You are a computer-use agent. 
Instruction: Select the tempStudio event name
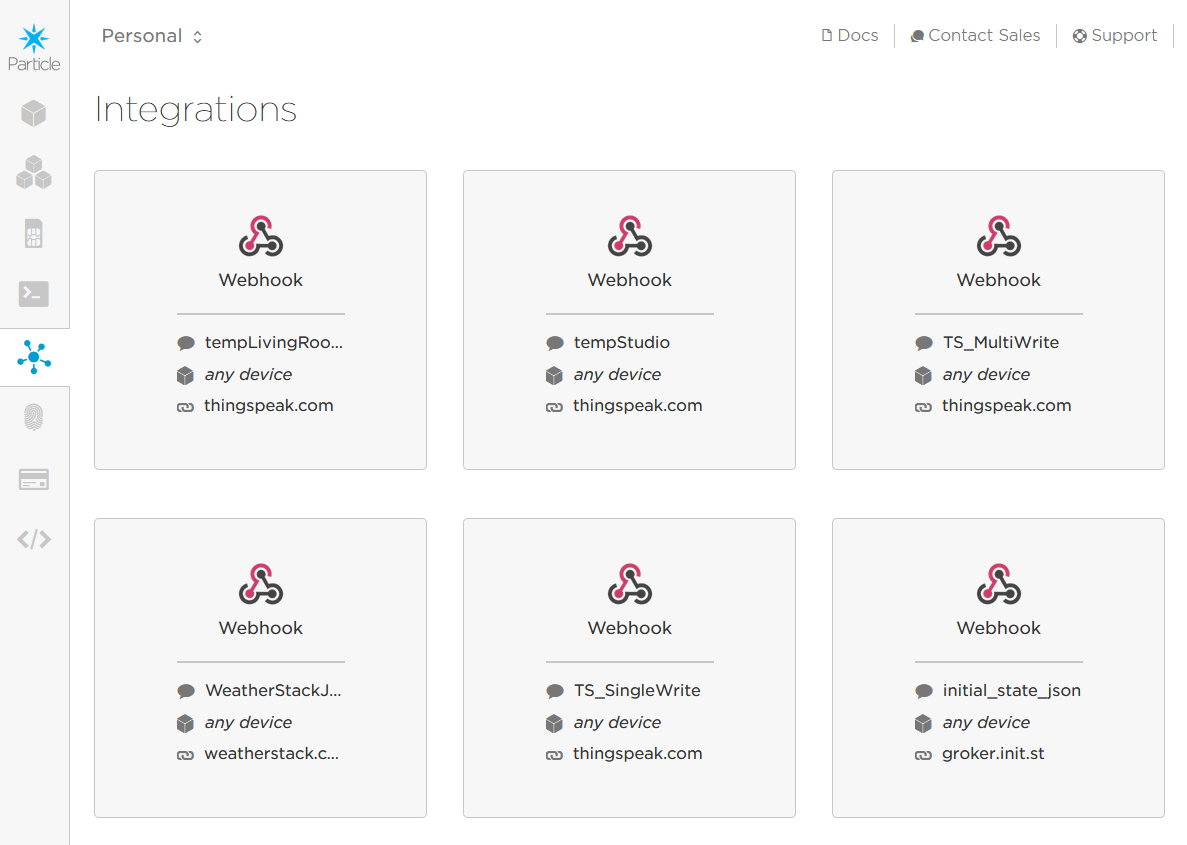point(622,342)
